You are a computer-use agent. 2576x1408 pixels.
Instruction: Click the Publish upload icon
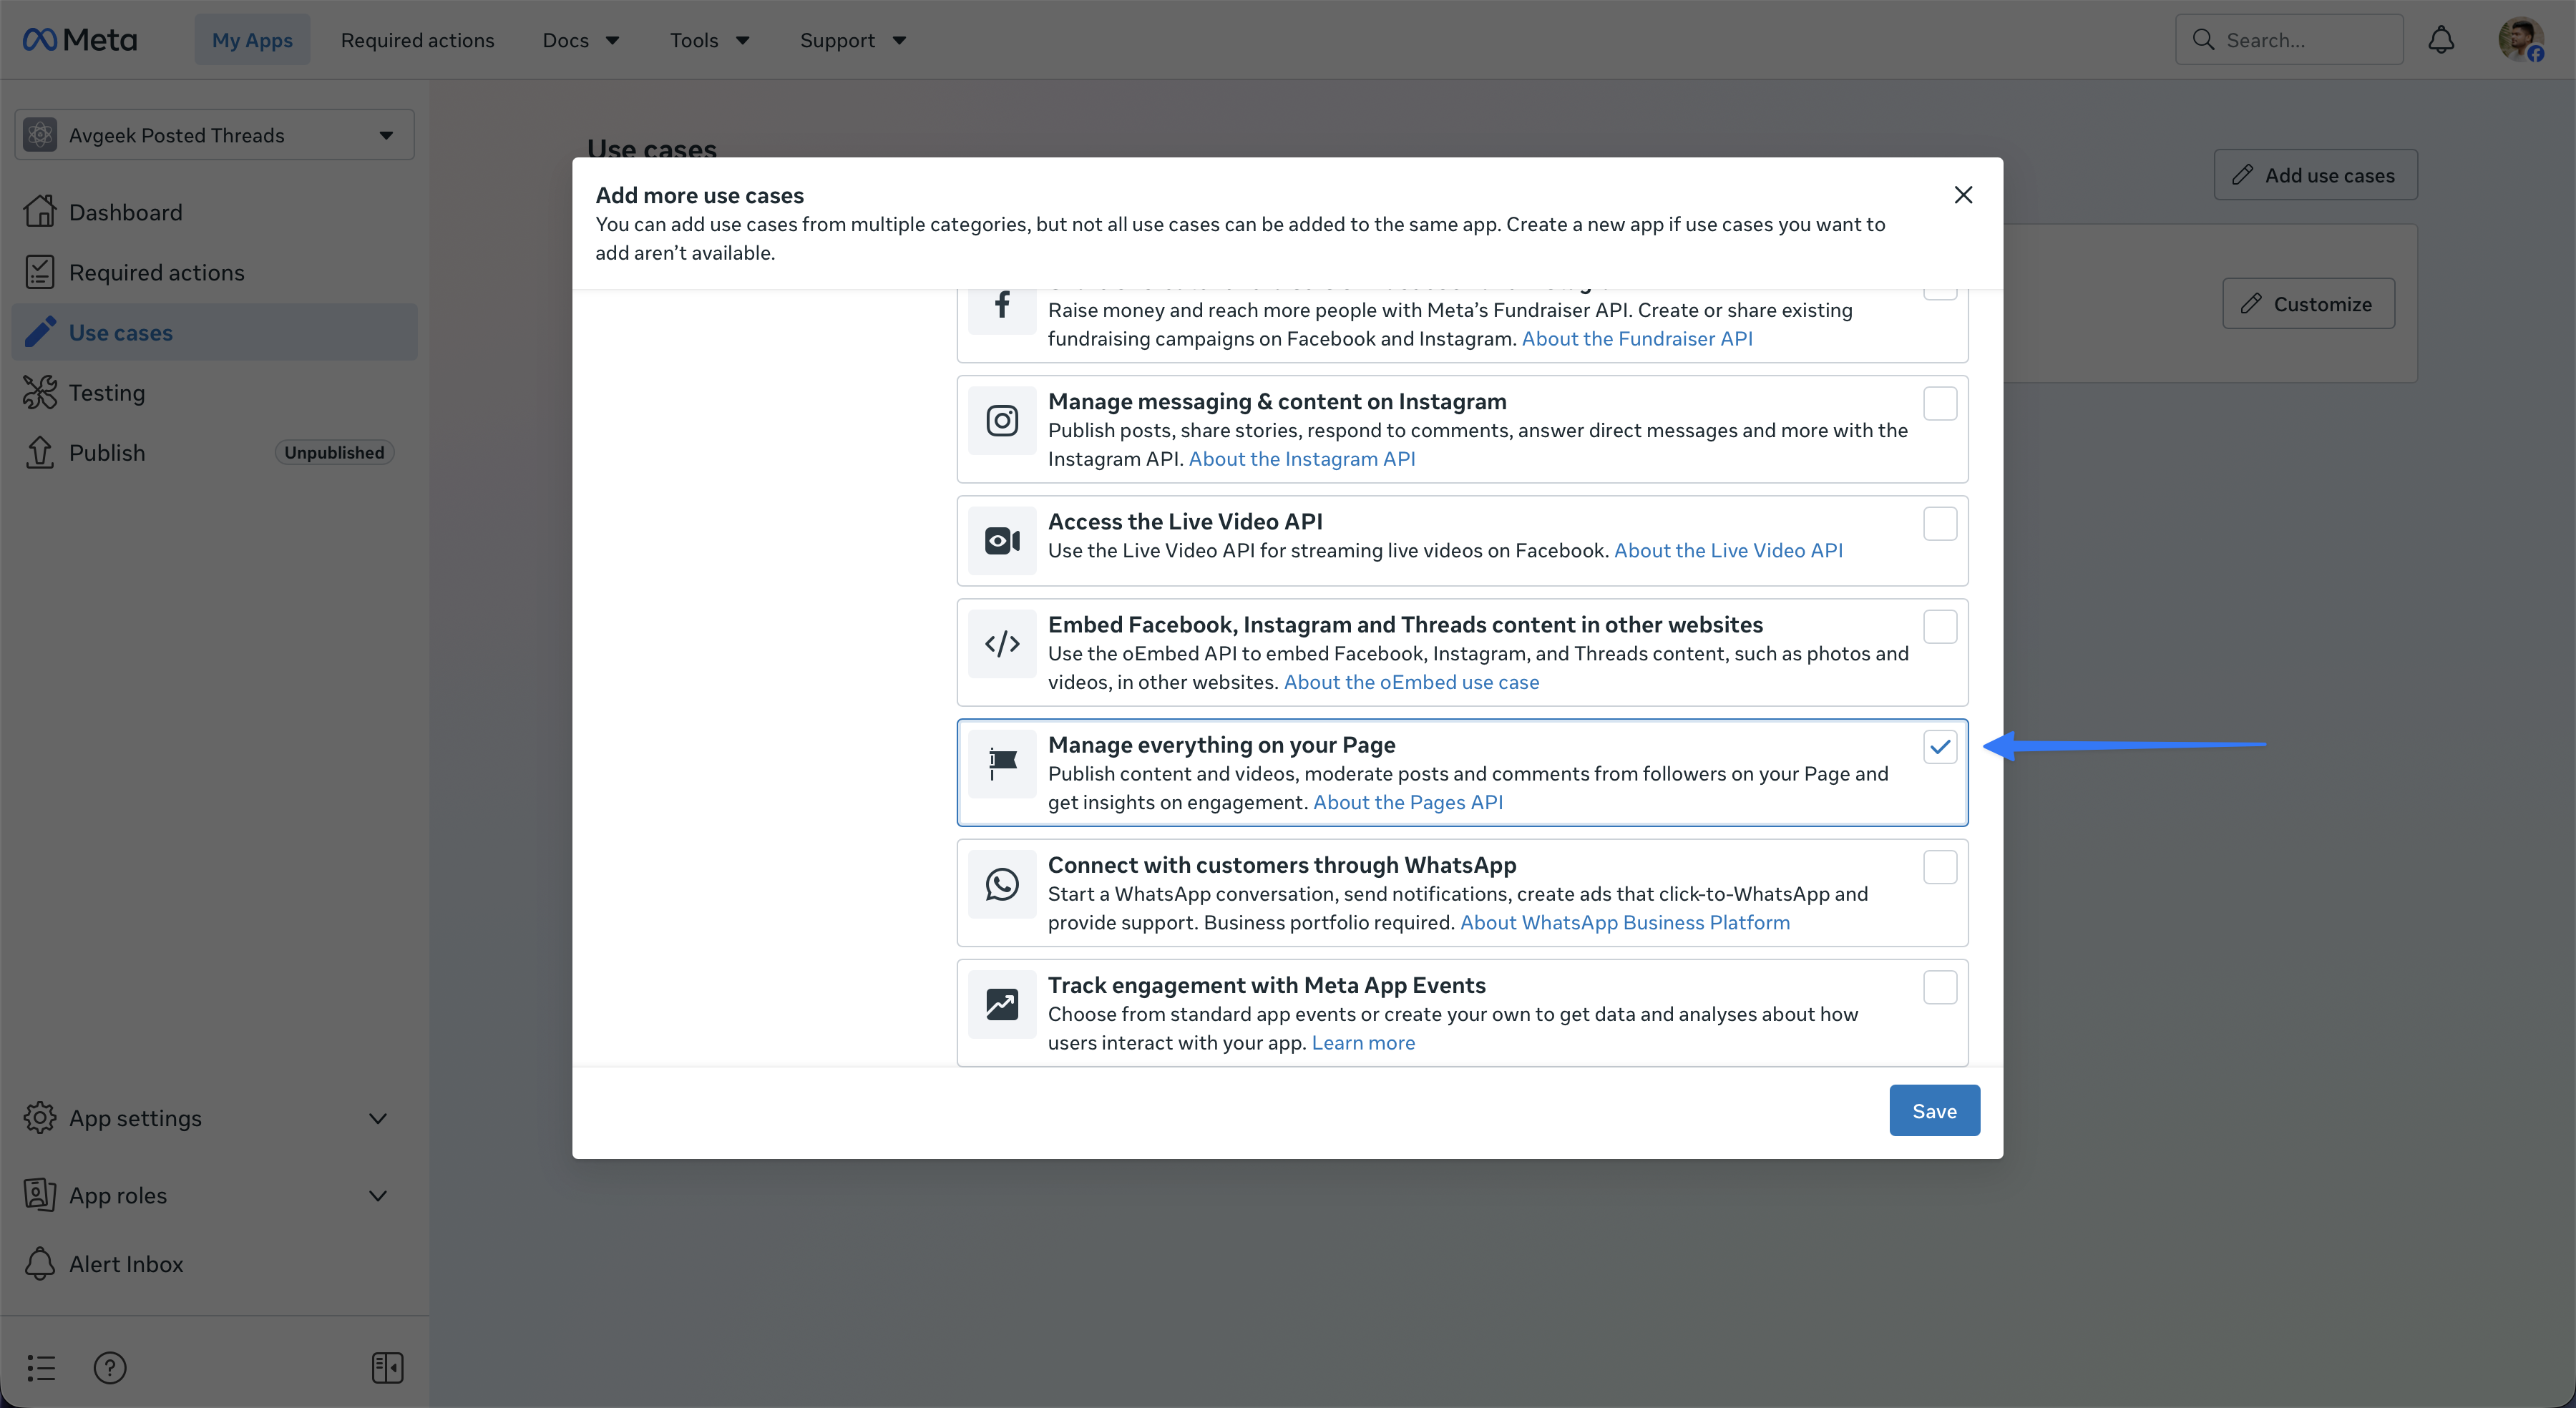[40, 452]
